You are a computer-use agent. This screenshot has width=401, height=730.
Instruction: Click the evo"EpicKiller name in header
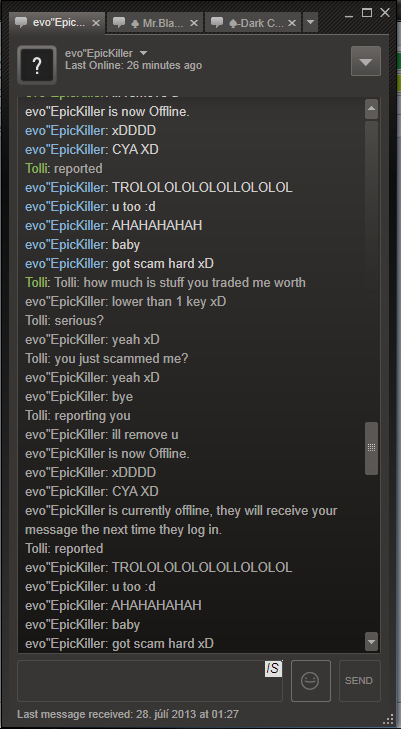[99, 53]
